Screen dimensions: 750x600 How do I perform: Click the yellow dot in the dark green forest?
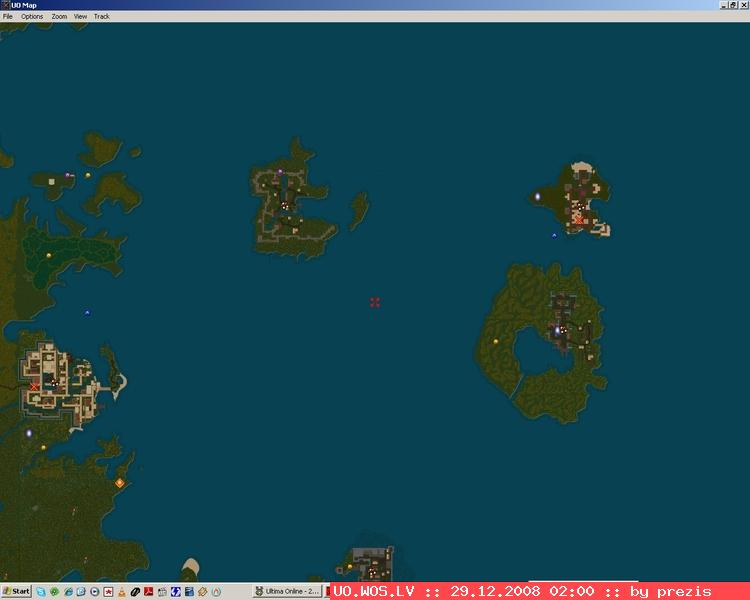pyautogui.click(x=48, y=256)
